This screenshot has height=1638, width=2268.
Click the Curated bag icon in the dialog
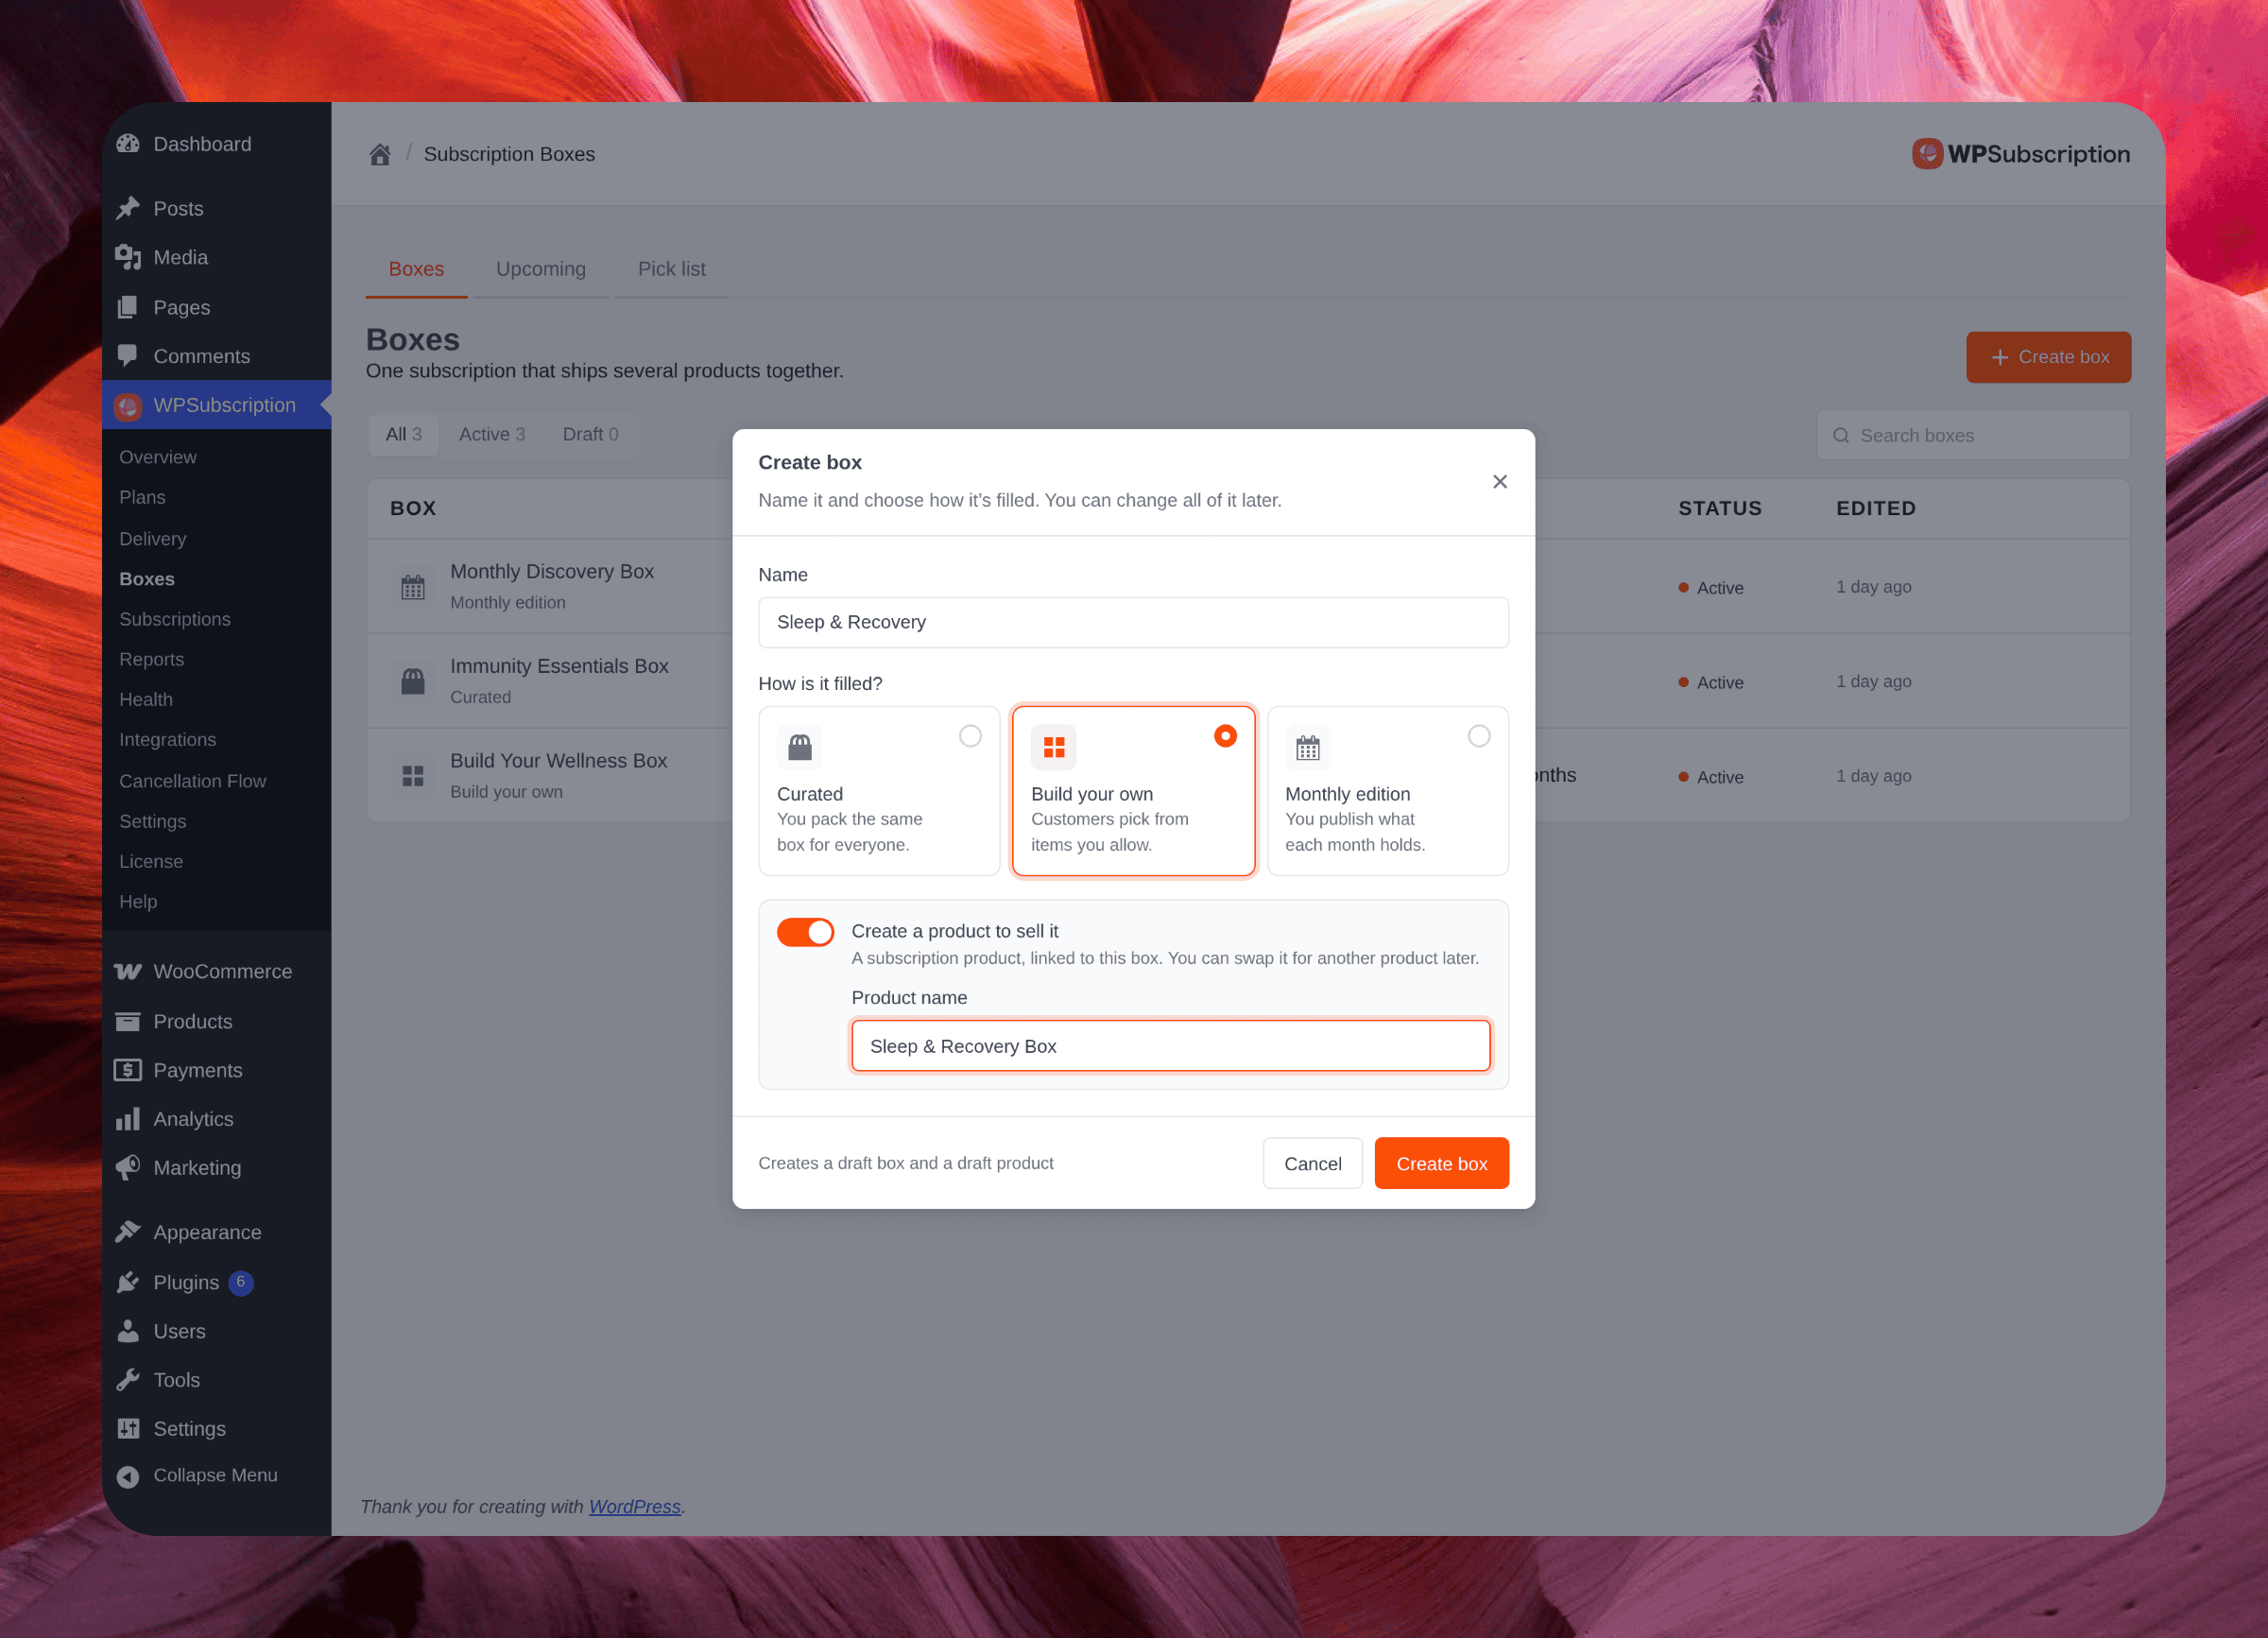point(800,747)
